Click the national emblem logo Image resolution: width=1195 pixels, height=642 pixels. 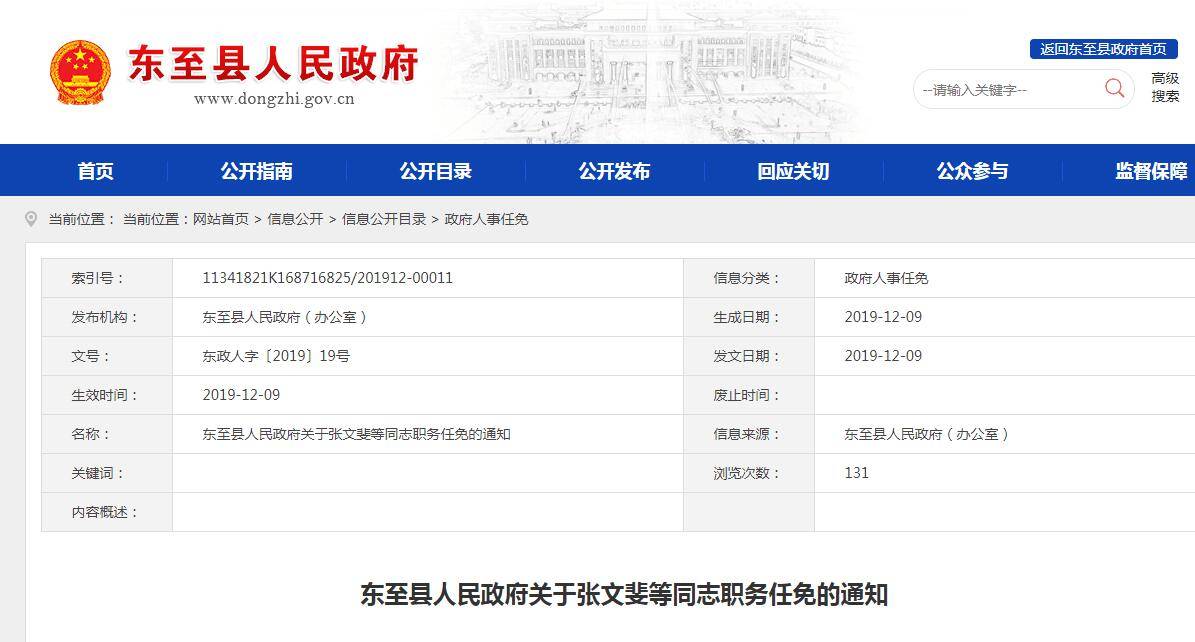80,73
